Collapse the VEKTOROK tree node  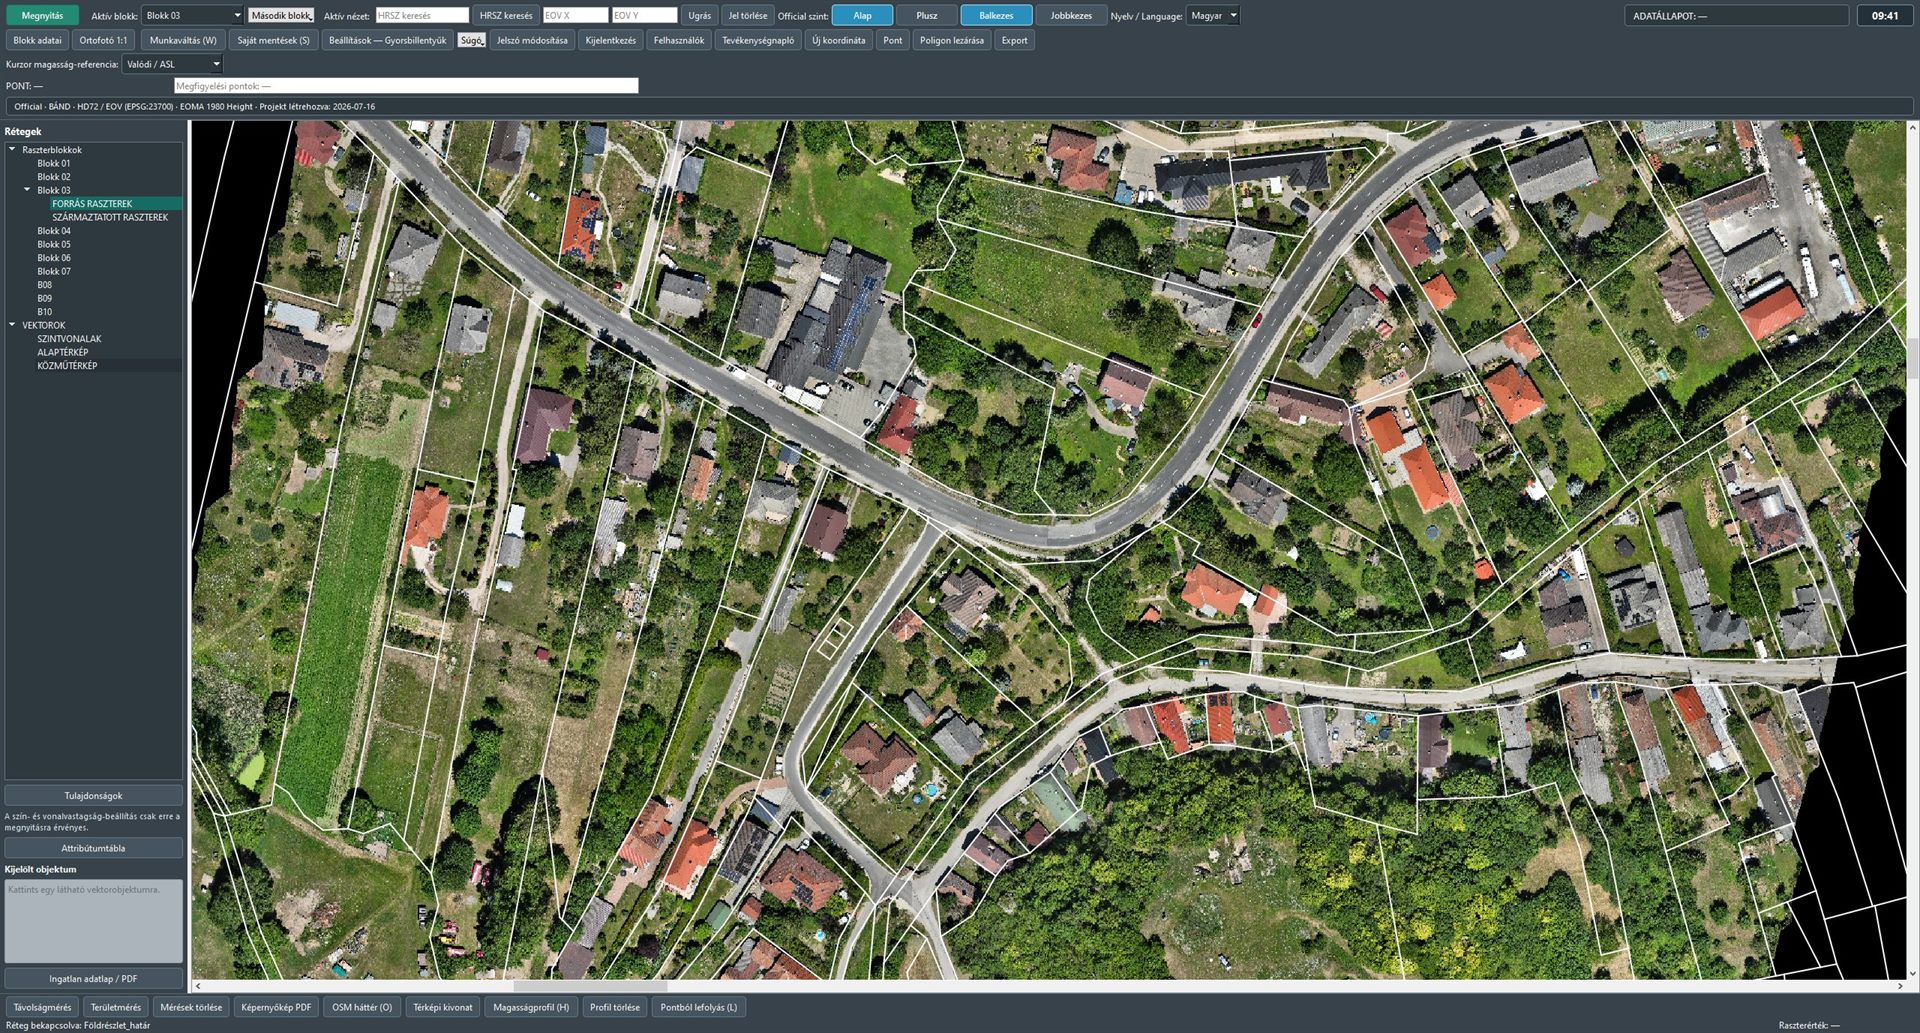(13, 325)
